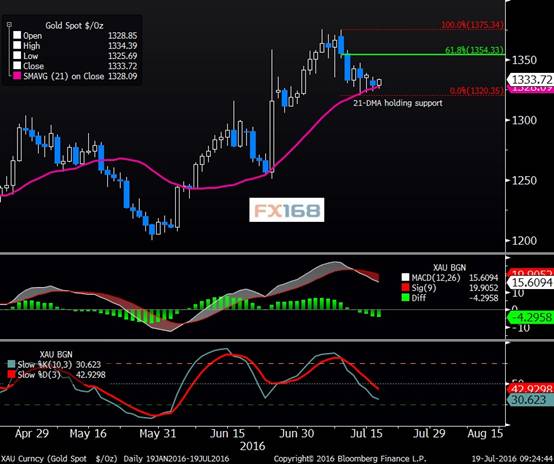Click the 1333.72 last price tag on axis
The width and height of the screenshot is (554, 464).
531,80
